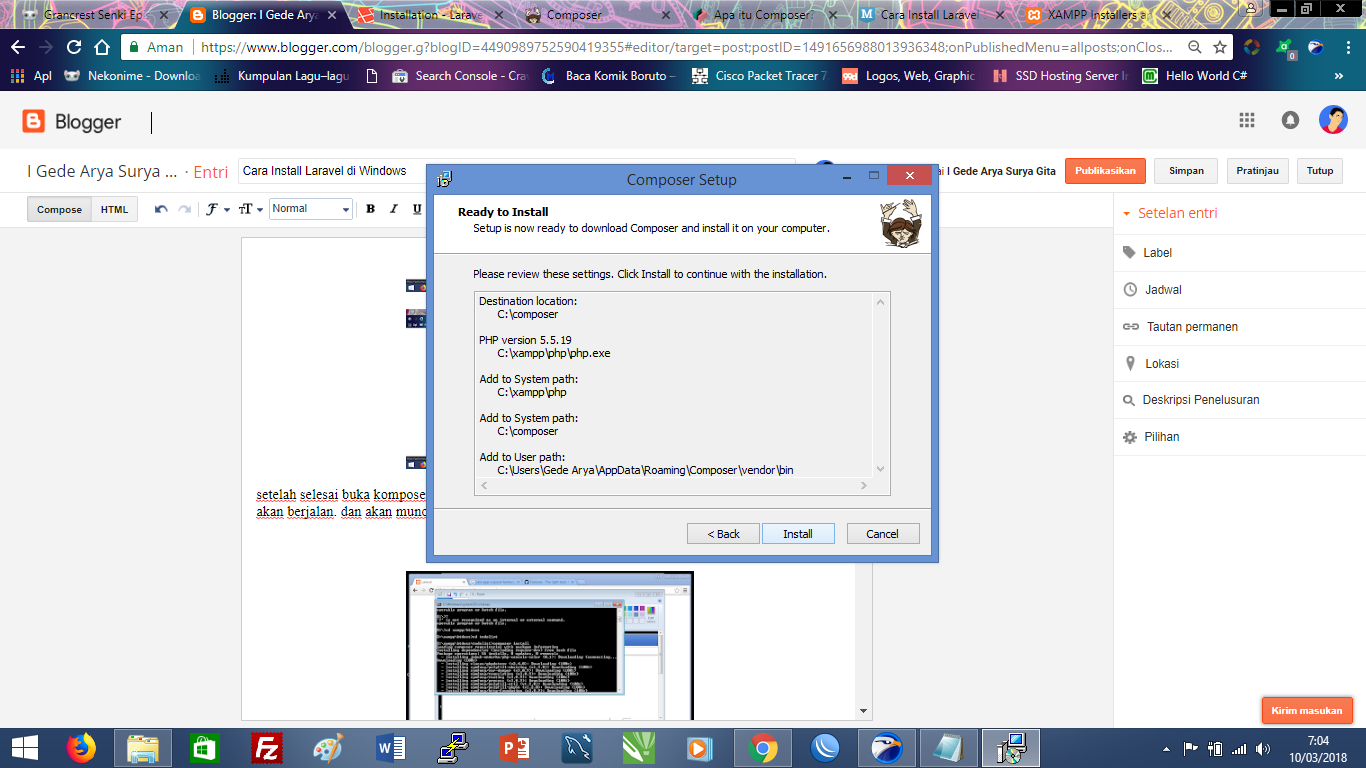Viewport: 1366px width, 768px height.
Task: Open the font size dropdown
Action: point(250,209)
